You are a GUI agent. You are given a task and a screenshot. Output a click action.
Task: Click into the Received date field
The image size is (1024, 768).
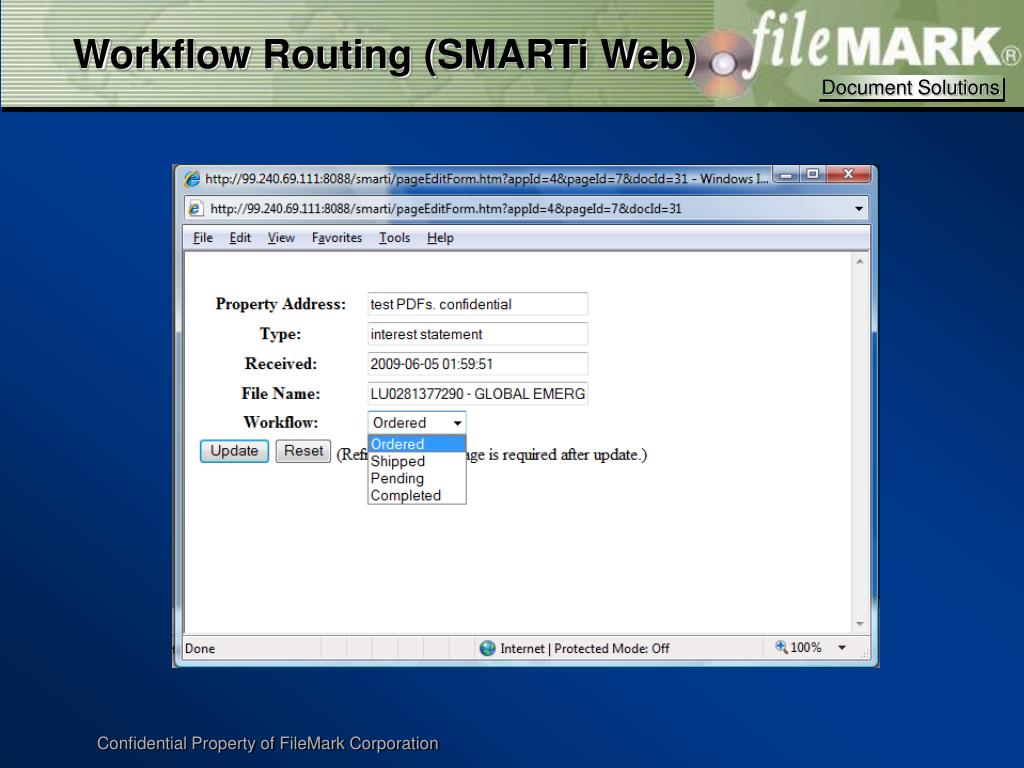pyautogui.click(x=477, y=364)
